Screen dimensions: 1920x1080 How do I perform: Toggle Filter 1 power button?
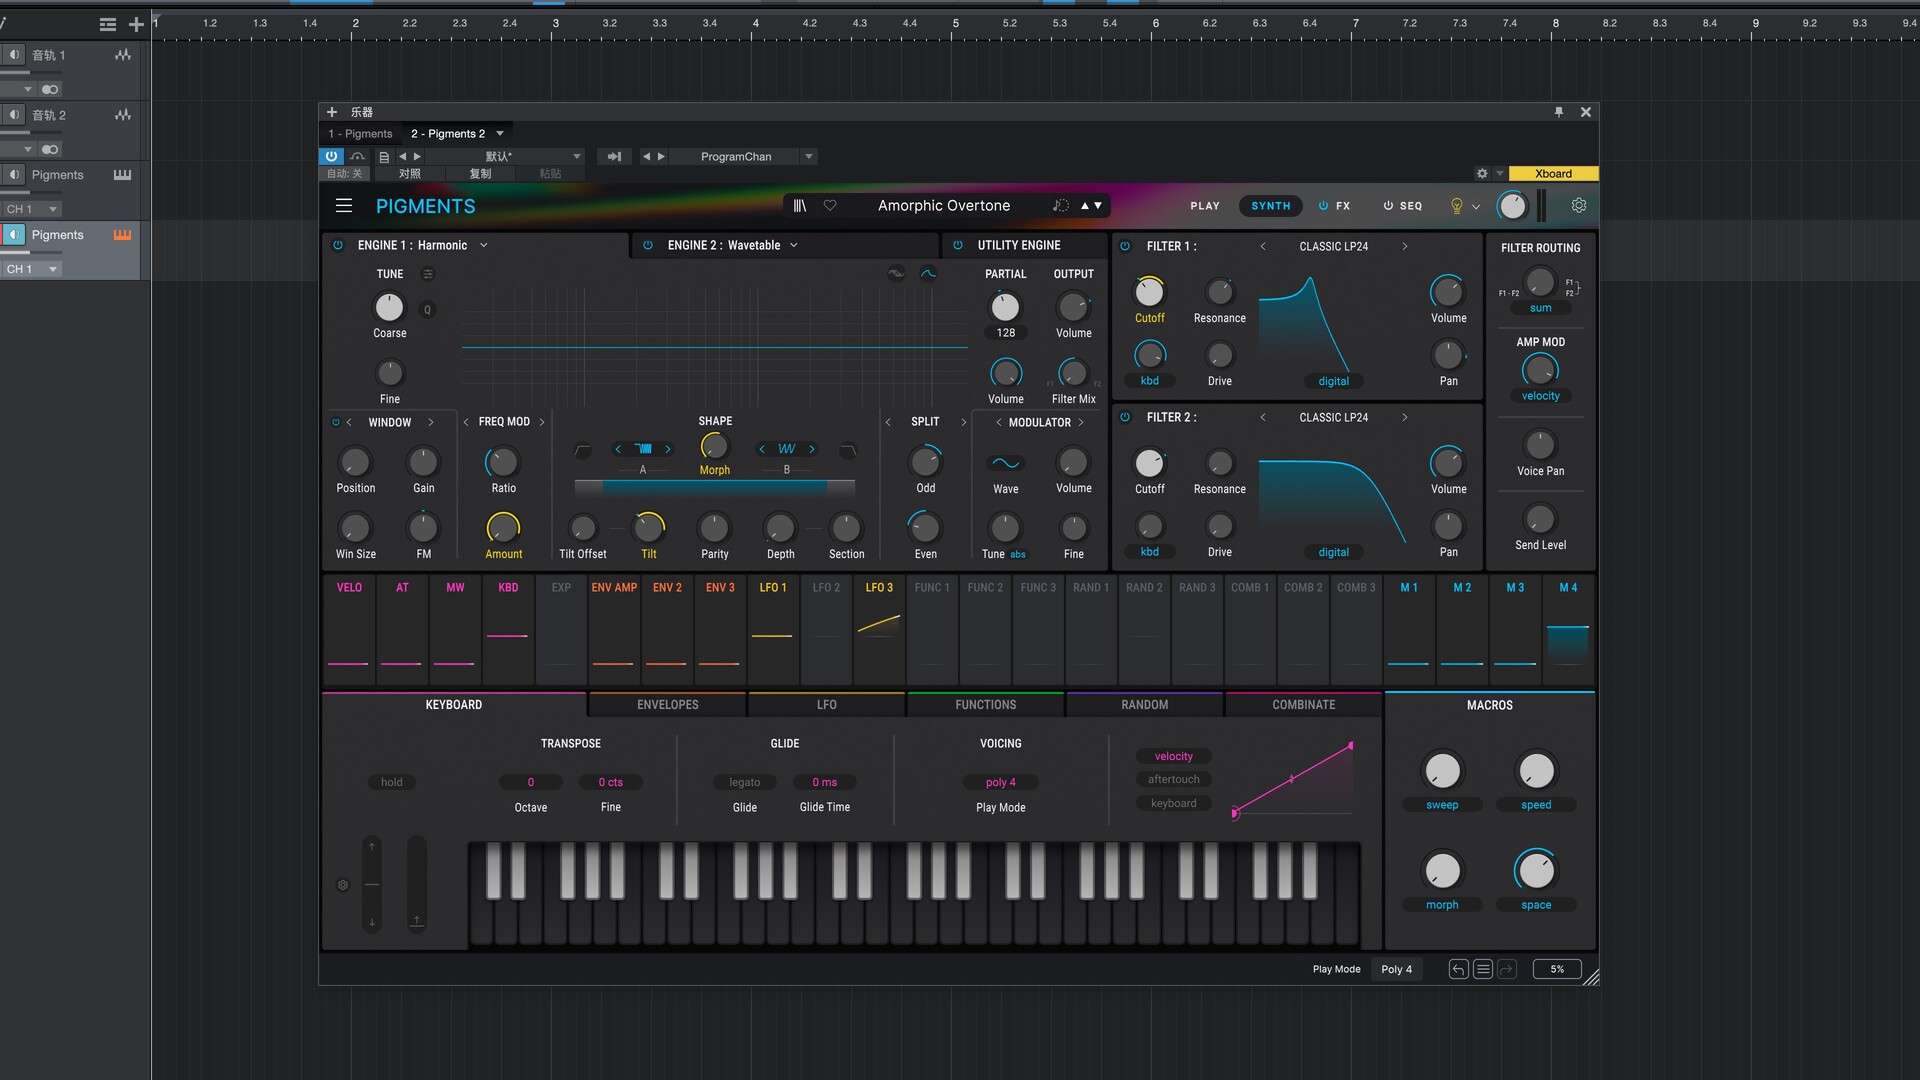pos(1125,246)
